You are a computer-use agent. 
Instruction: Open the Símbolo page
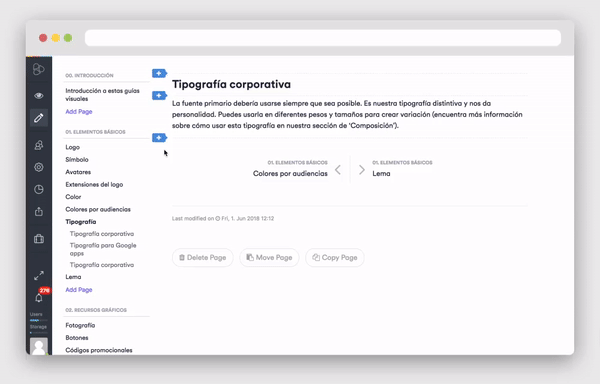[x=77, y=159]
